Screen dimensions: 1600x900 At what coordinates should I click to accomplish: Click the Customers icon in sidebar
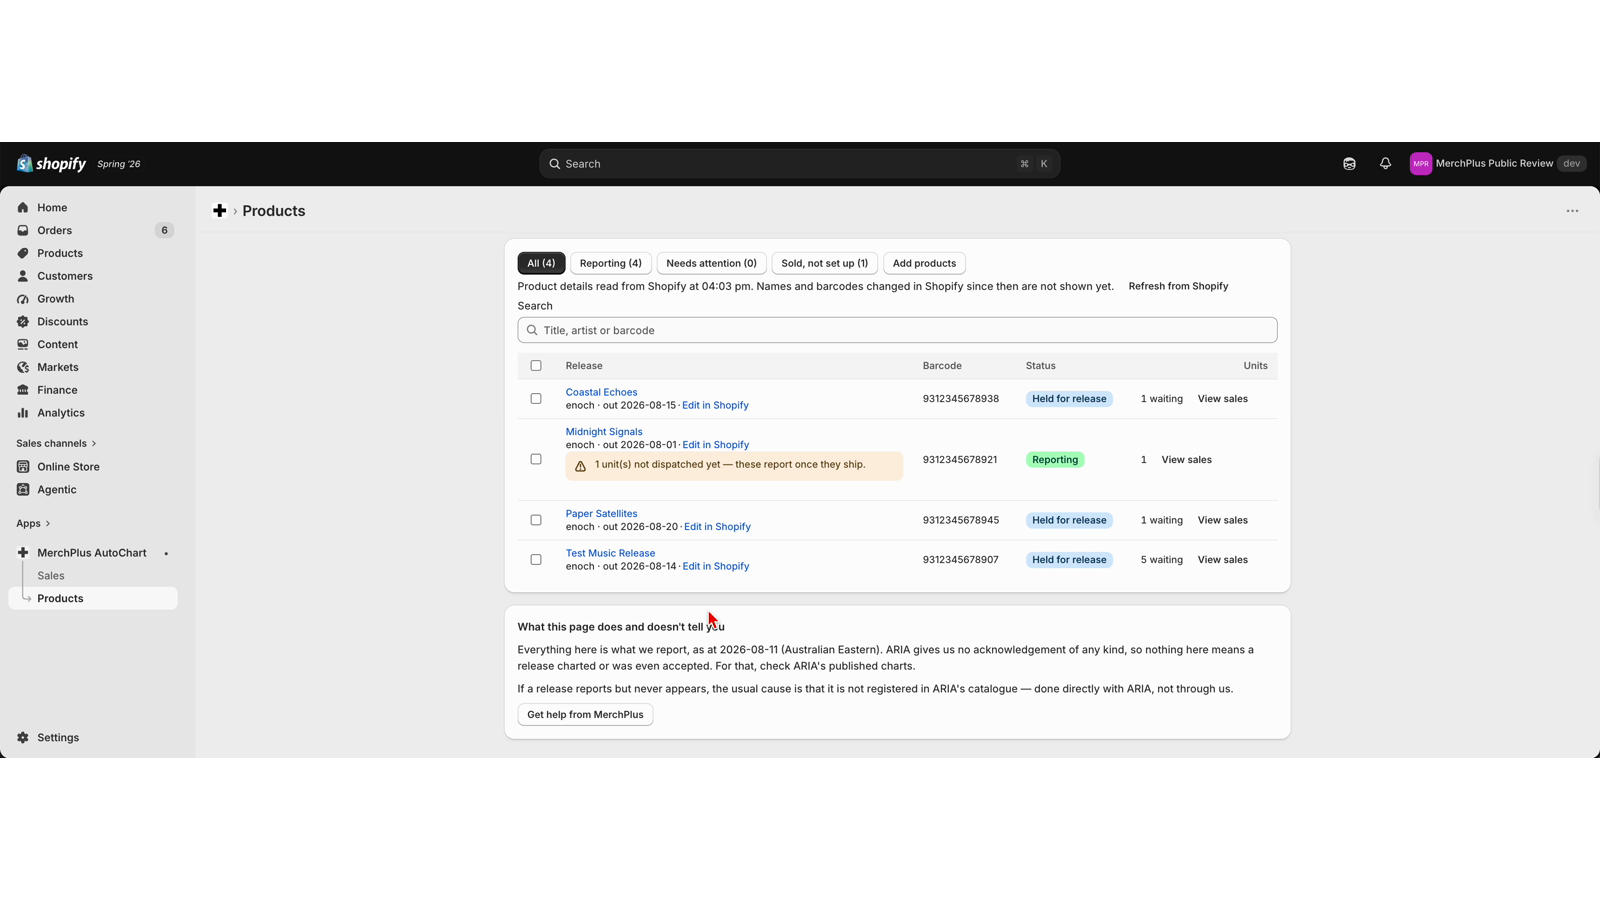pyautogui.click(x=23, y=276)
